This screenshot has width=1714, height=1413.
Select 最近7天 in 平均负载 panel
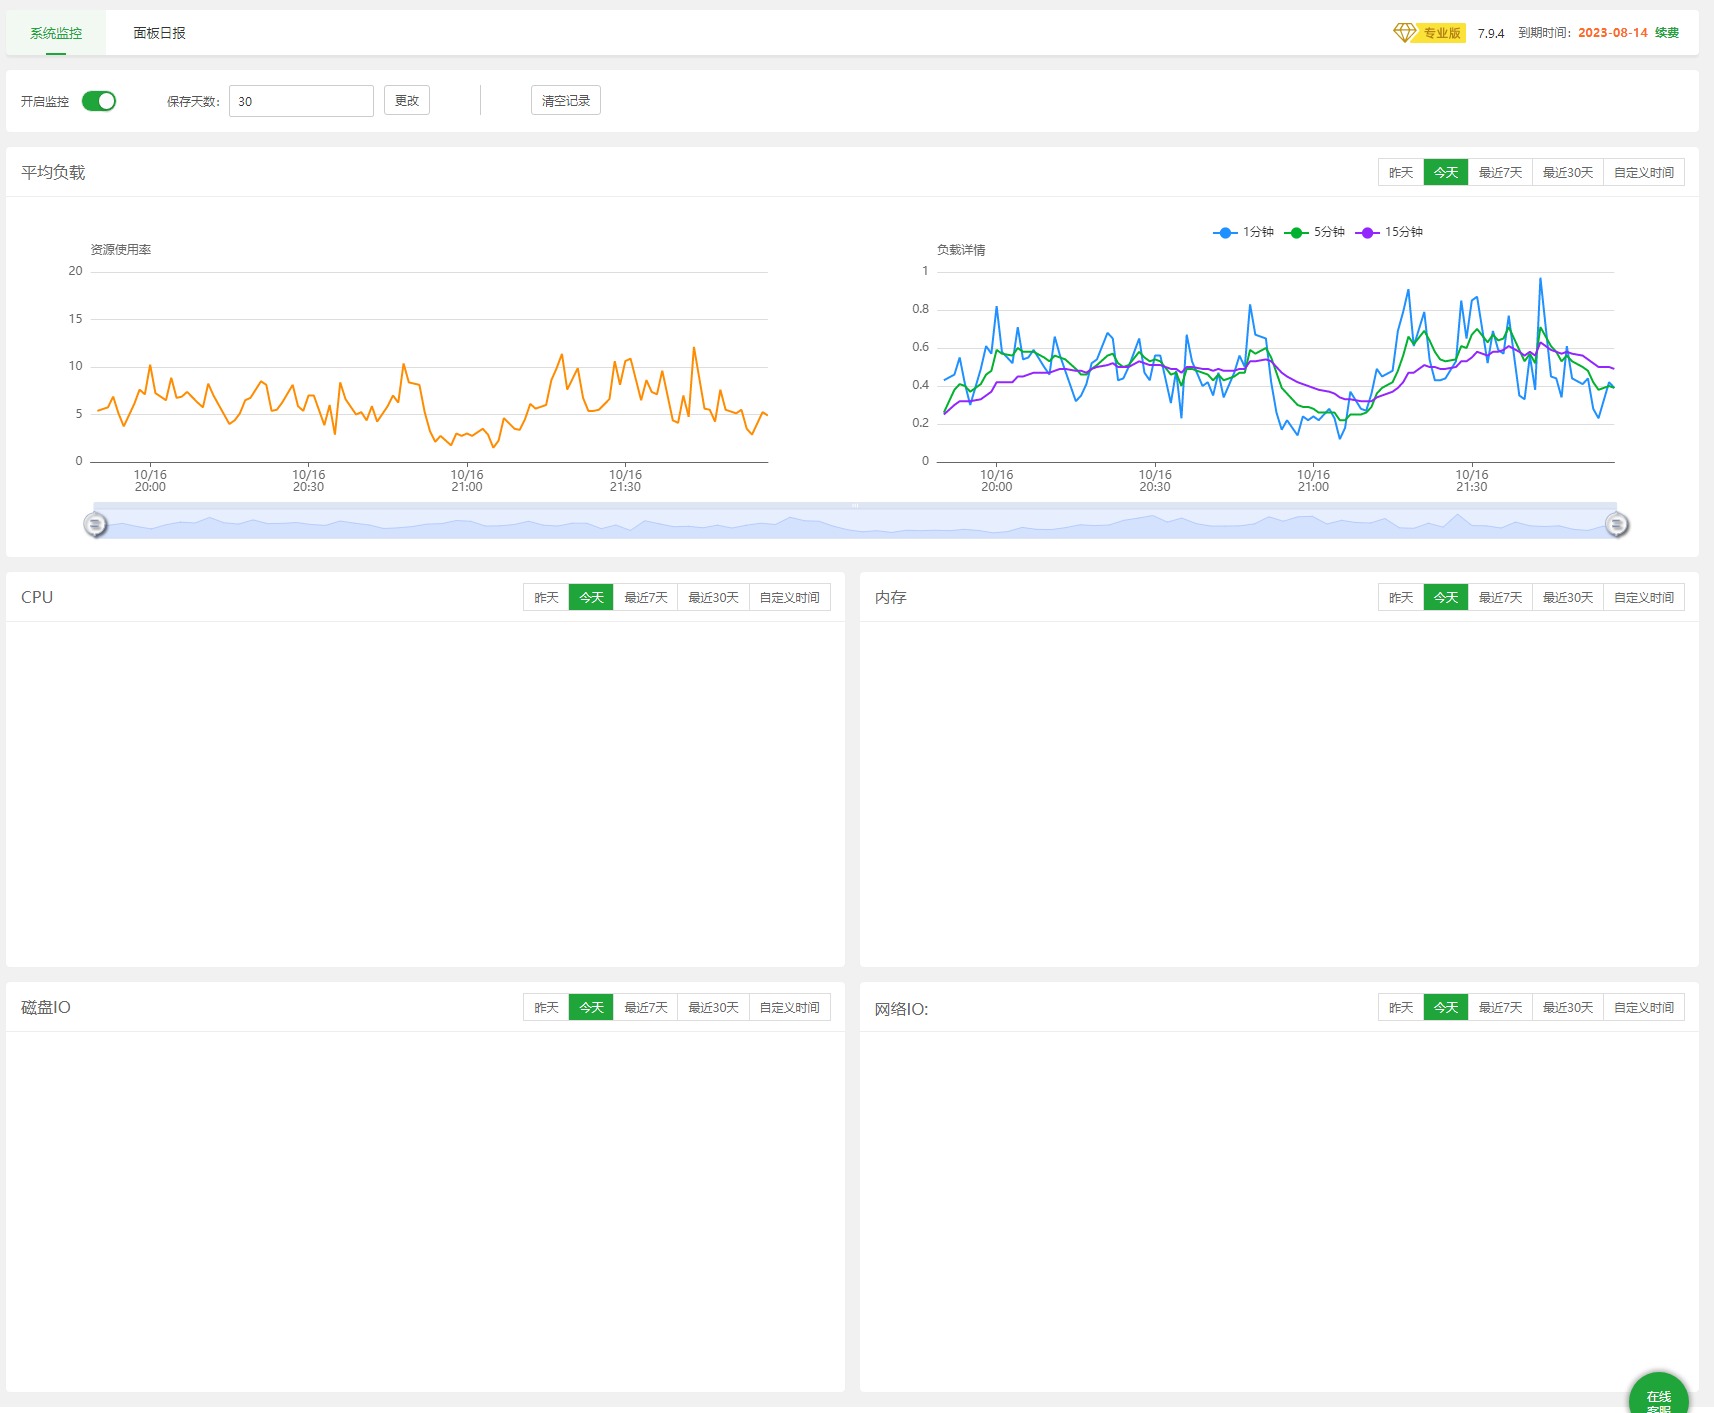1500,173
